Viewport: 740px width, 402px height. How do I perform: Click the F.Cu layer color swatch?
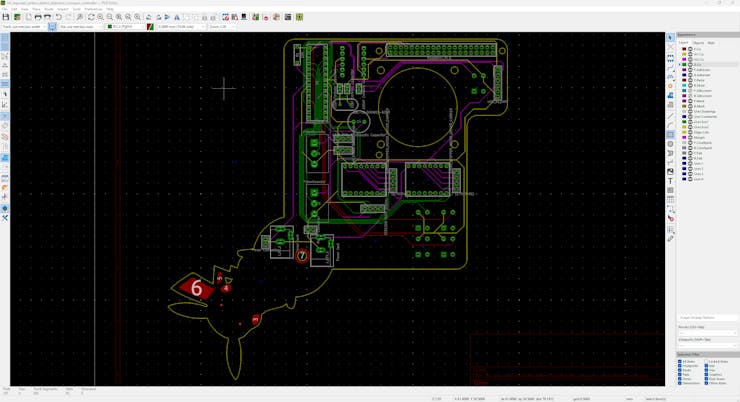(684, 49)
